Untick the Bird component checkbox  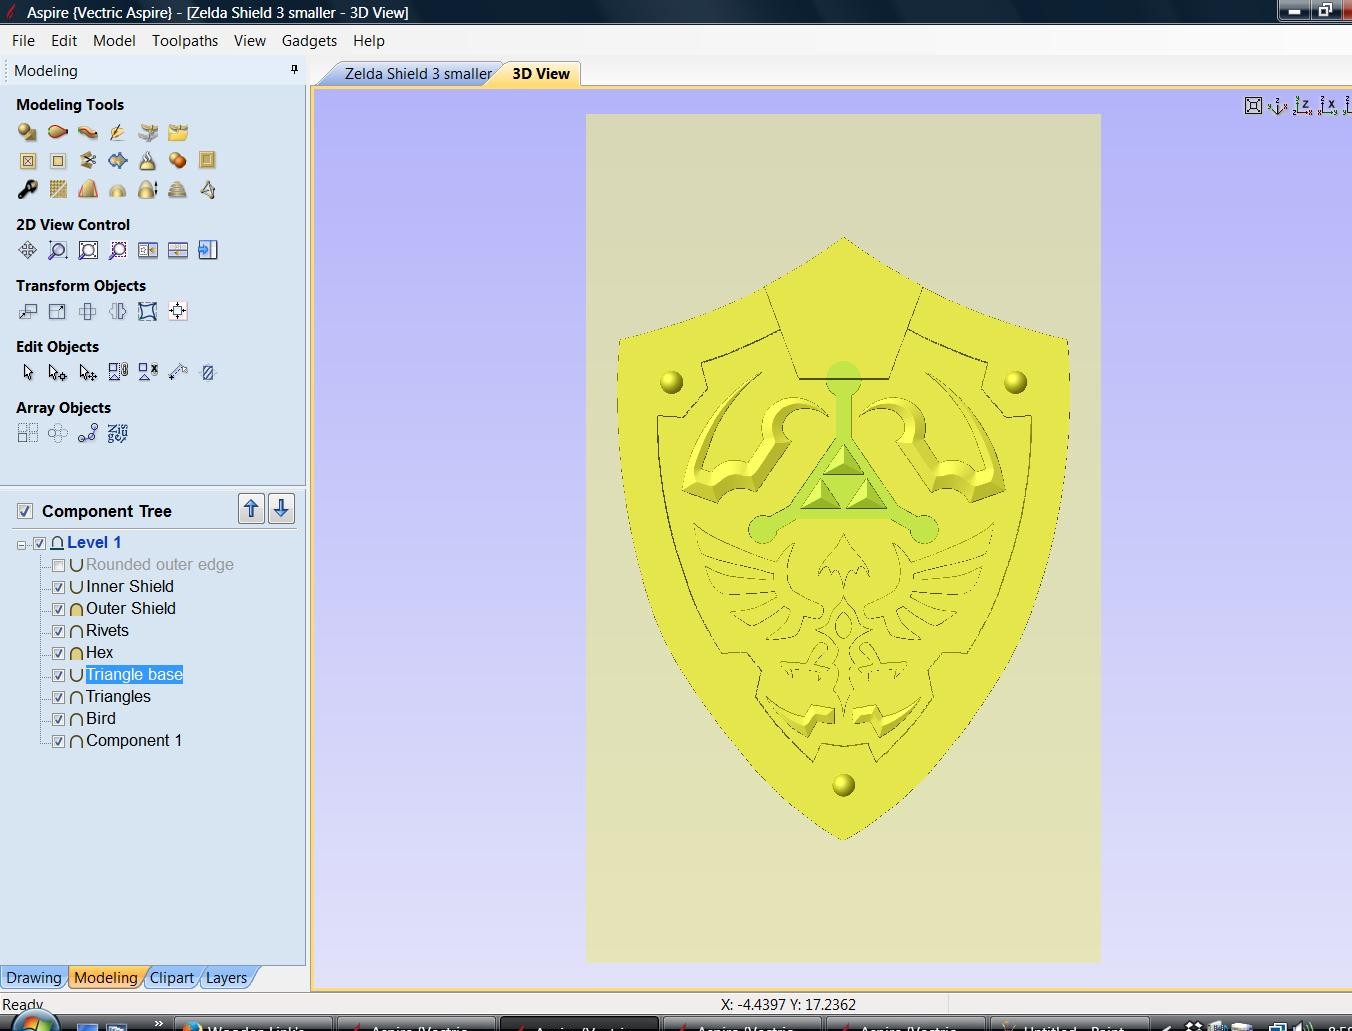pos(58,719)
